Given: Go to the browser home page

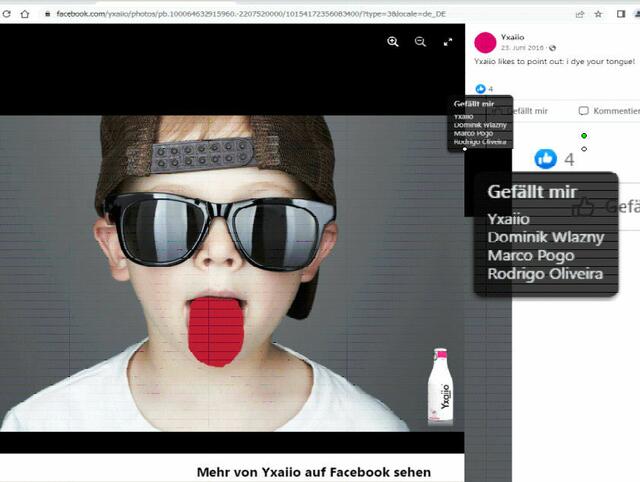Looking at the screenshot, I should click(x=25, y=14).
